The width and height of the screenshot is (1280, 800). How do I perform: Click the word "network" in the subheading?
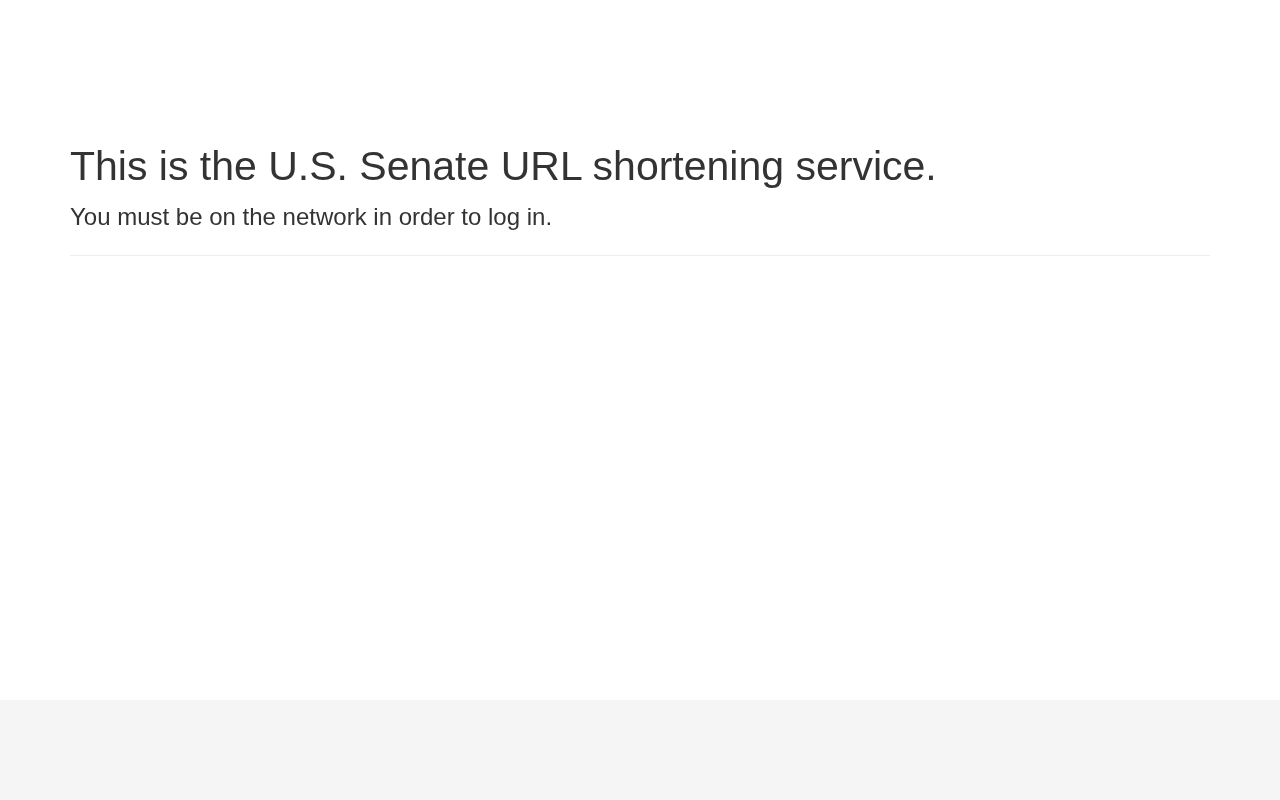pyautogui.click(x=324, y=217)
